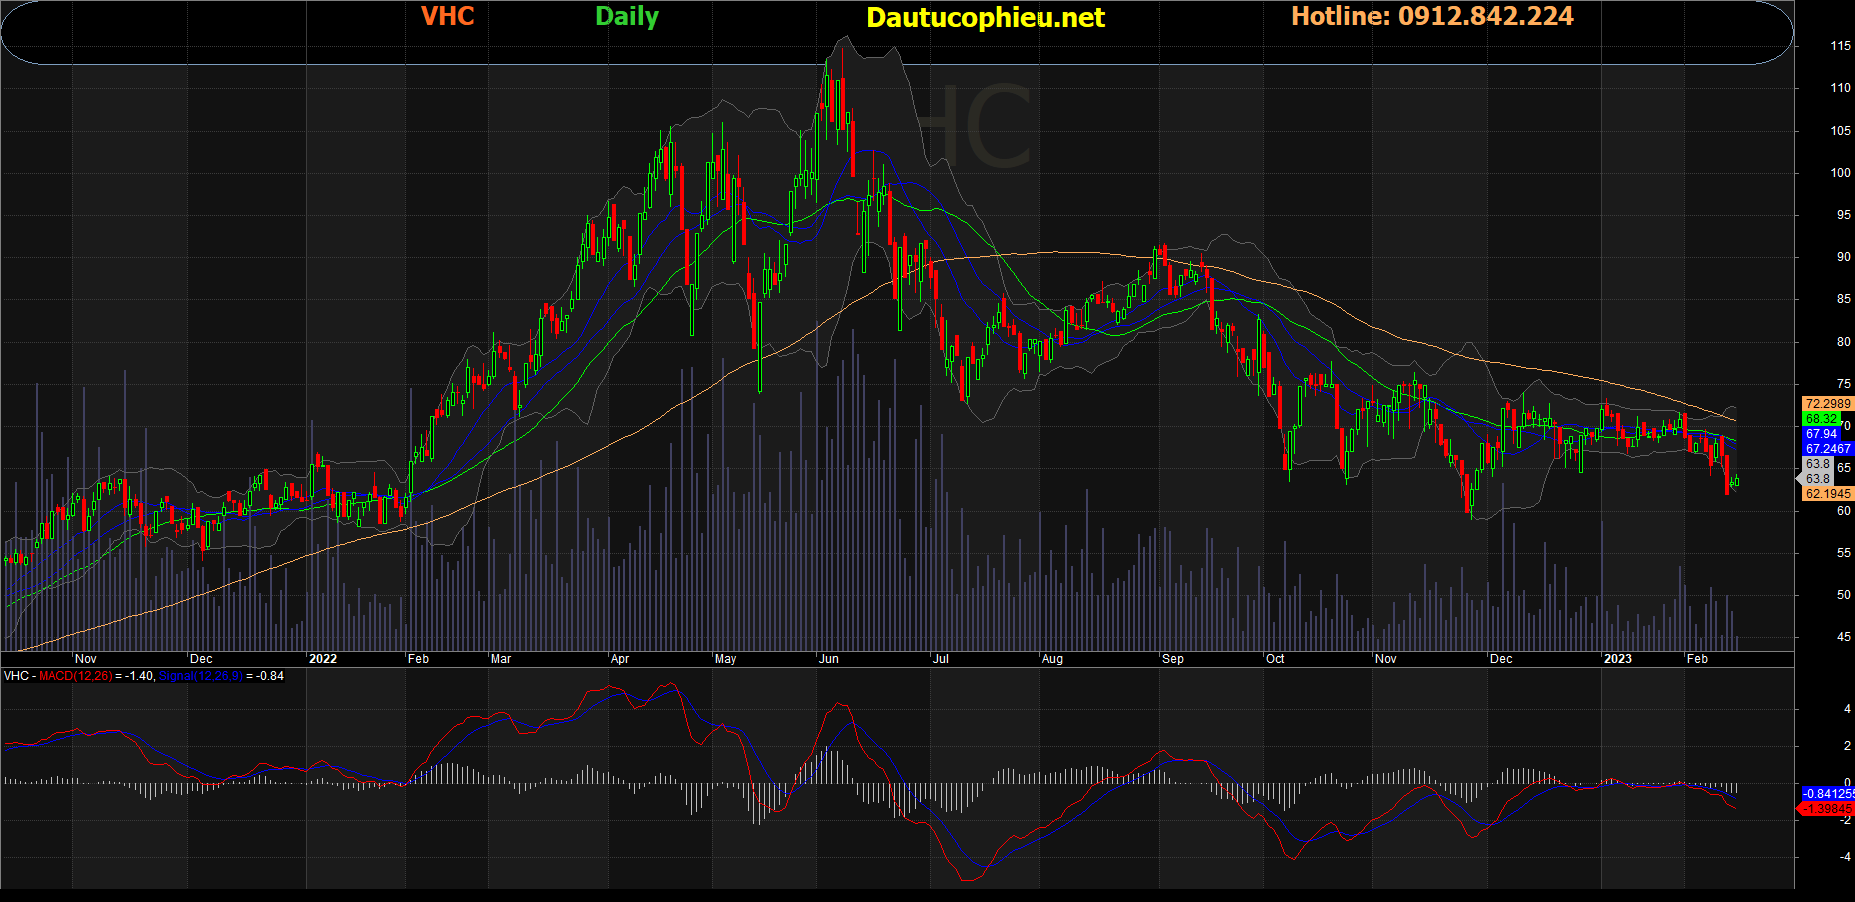The height and width of the screenshot is (902, 1855).
Task: Click the Sep month marker on time axis
Action: [x=1172, y=659]
